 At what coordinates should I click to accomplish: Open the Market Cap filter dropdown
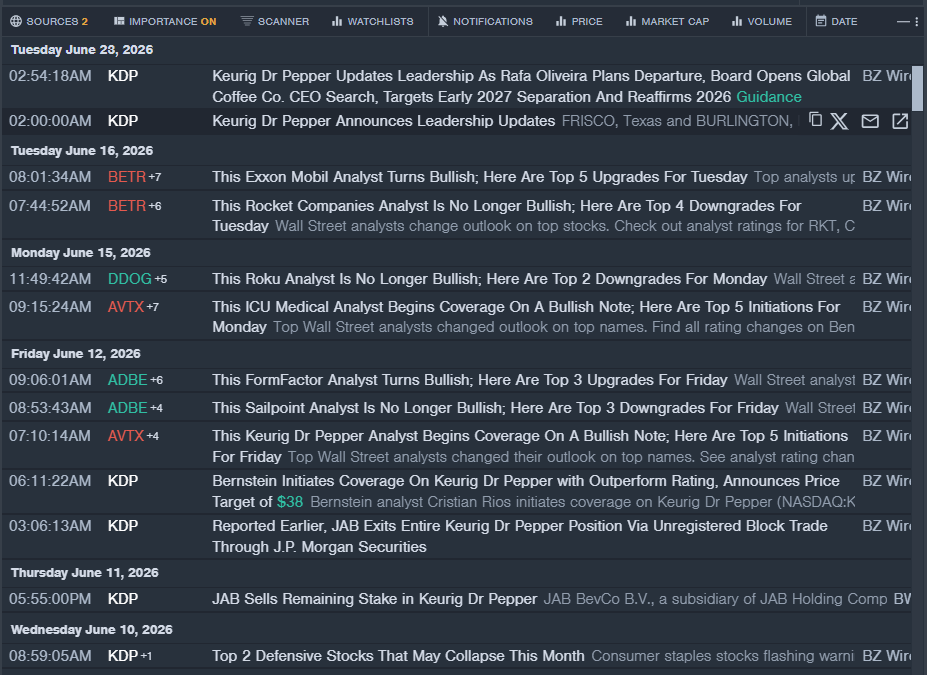click(x=667, y=21)
